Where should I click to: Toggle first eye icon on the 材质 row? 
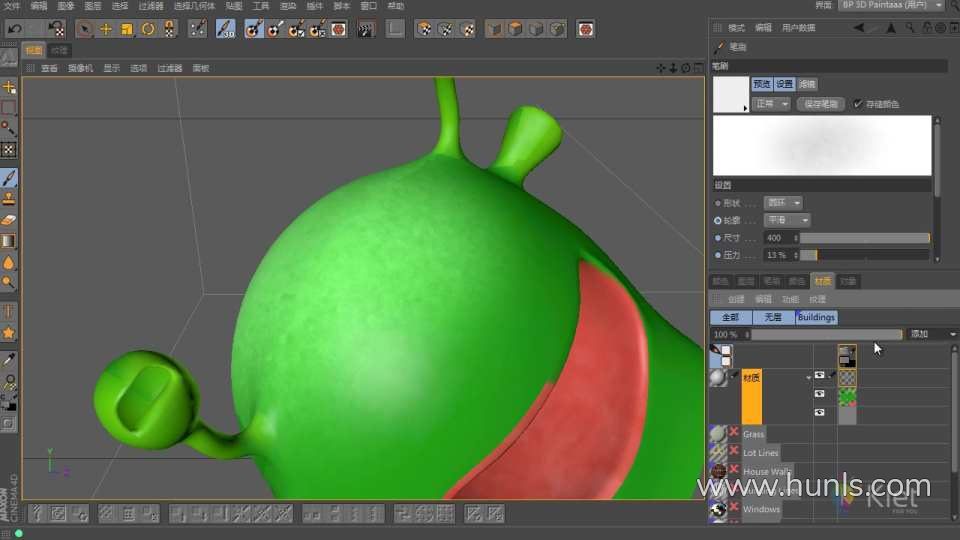click(819, 375)
